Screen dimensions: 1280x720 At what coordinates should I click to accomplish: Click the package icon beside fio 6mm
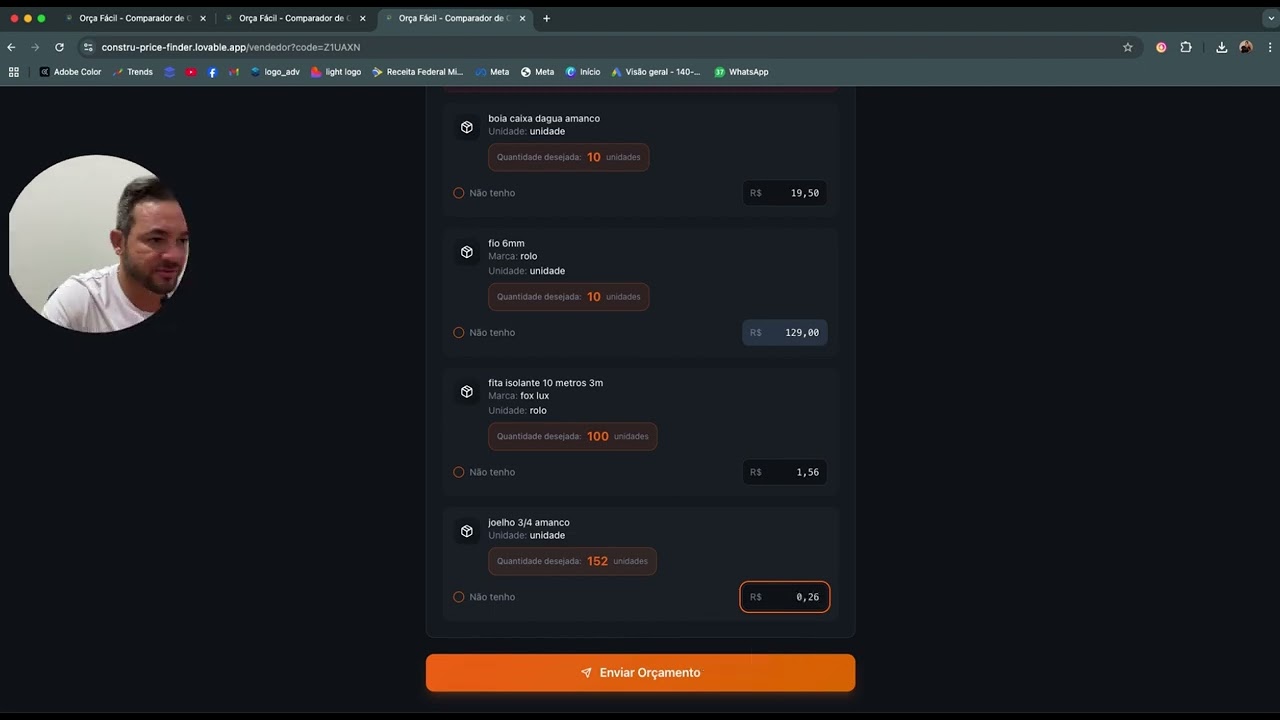tap(467, 252)
